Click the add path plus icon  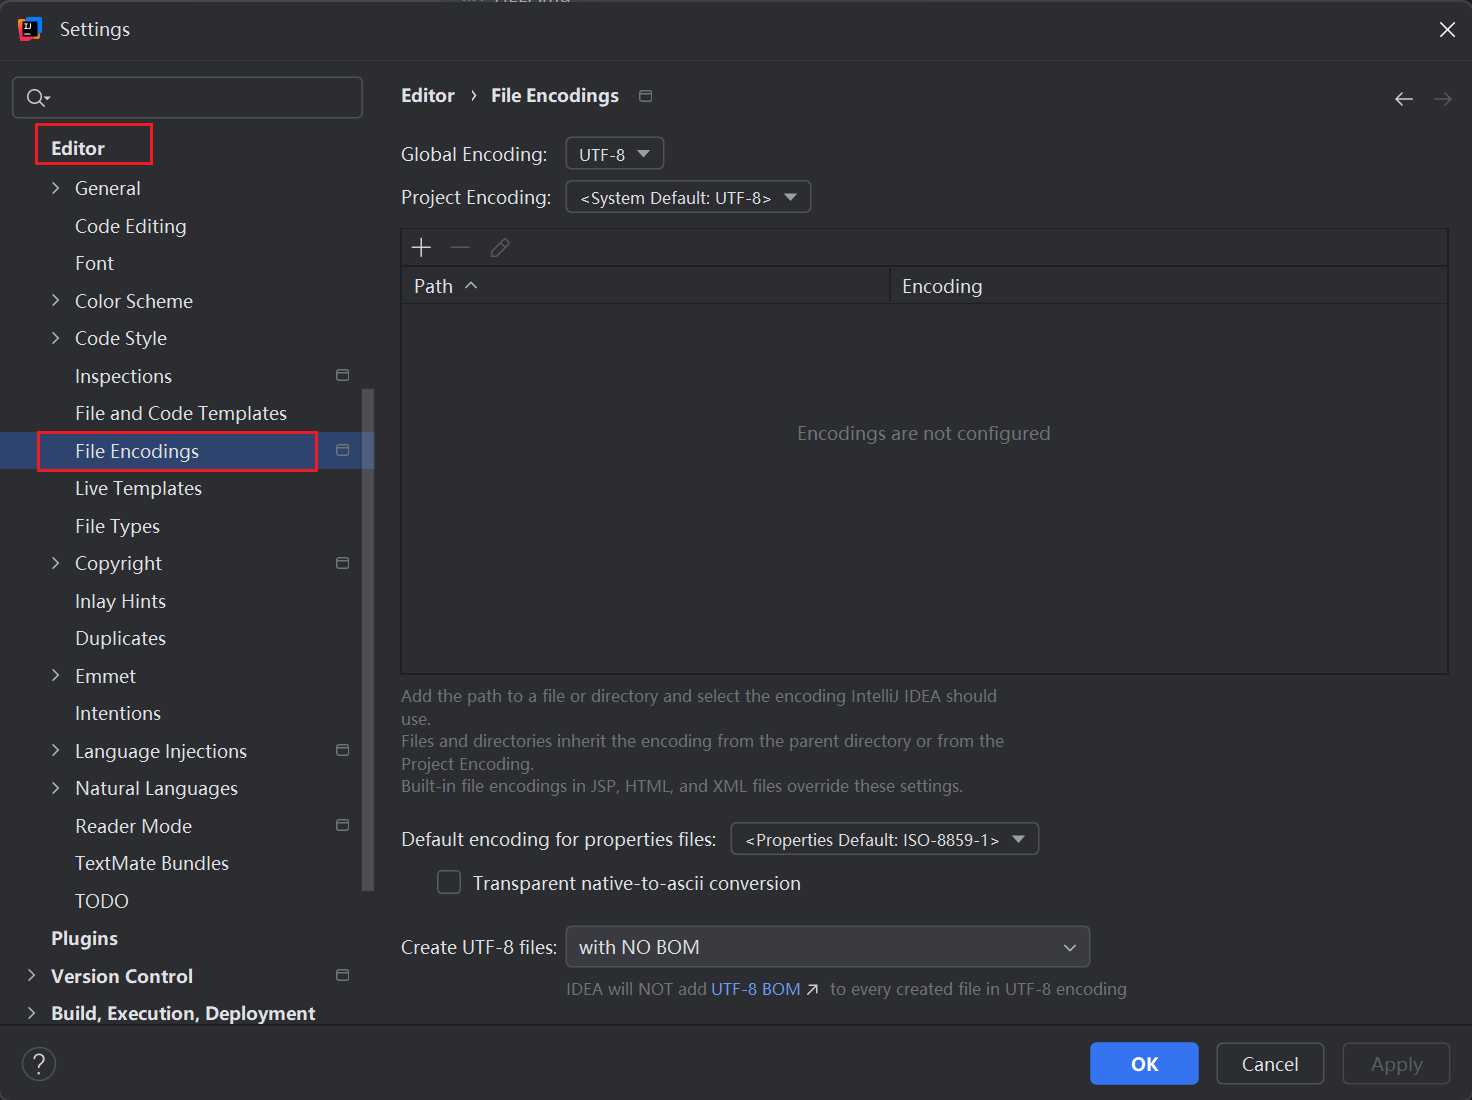pos(421,248)
